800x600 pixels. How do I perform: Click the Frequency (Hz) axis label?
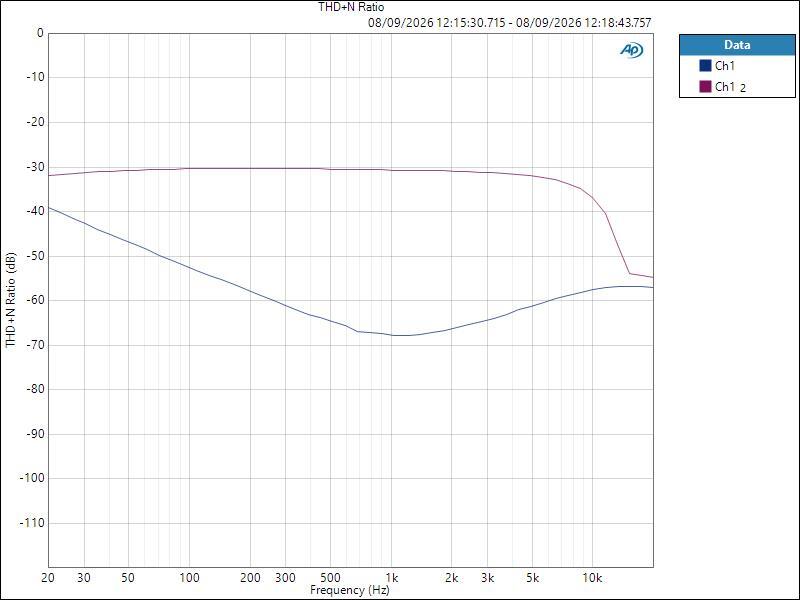click(349, 590)
